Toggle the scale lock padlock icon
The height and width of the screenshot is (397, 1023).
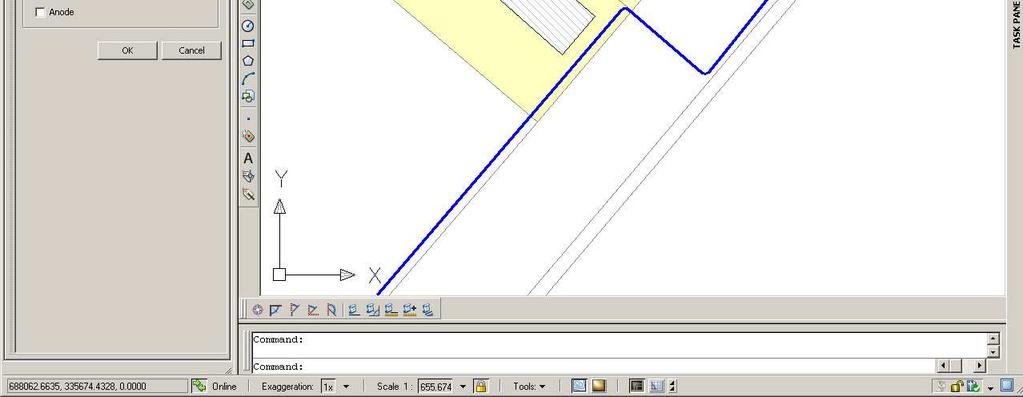click(481, 386)
